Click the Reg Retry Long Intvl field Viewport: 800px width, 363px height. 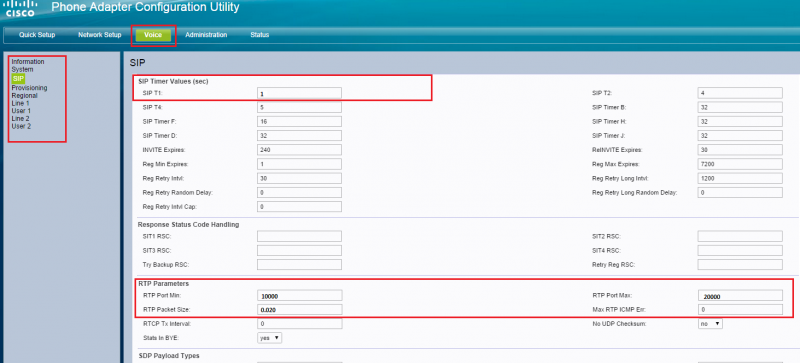click(x=740, y=178)
